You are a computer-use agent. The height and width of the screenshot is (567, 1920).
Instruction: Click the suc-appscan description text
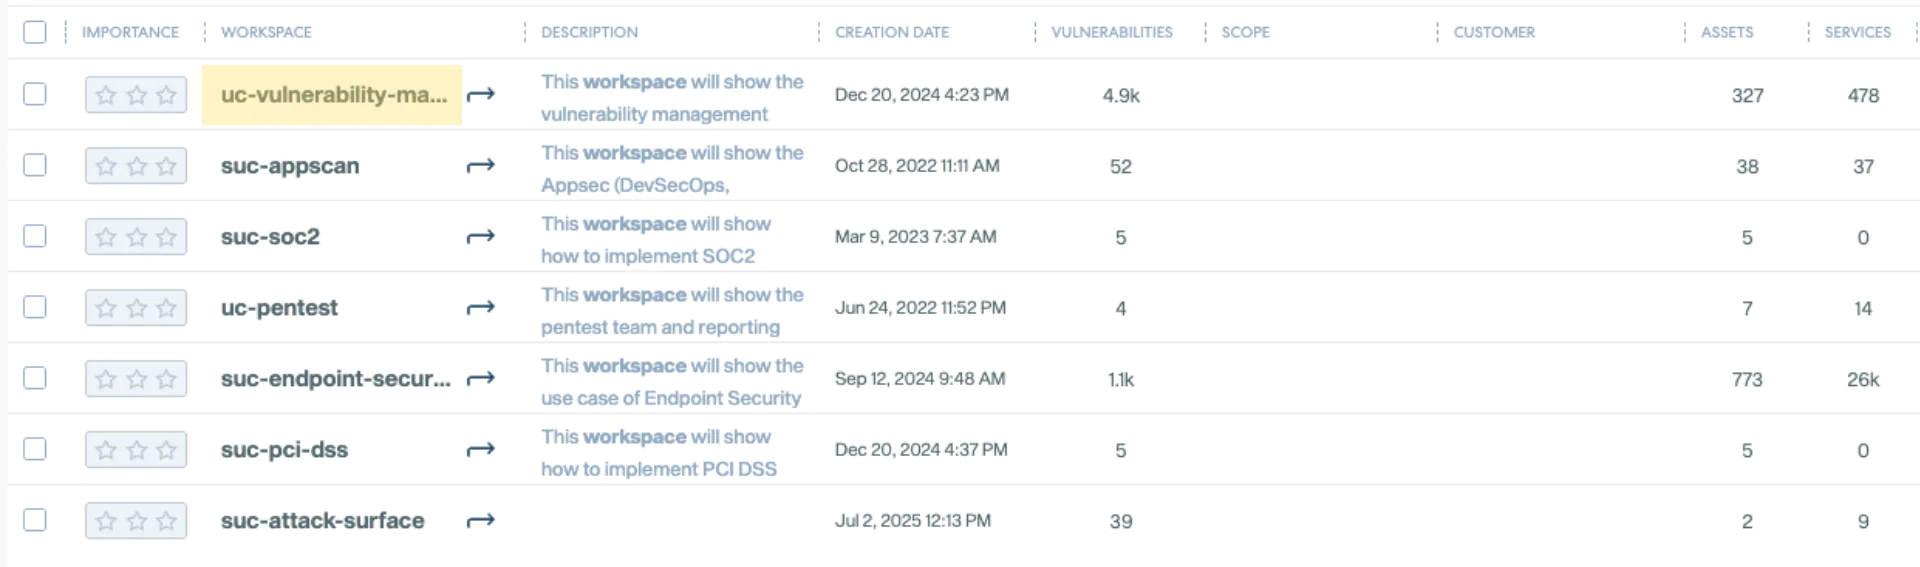(x=671, y=168)
